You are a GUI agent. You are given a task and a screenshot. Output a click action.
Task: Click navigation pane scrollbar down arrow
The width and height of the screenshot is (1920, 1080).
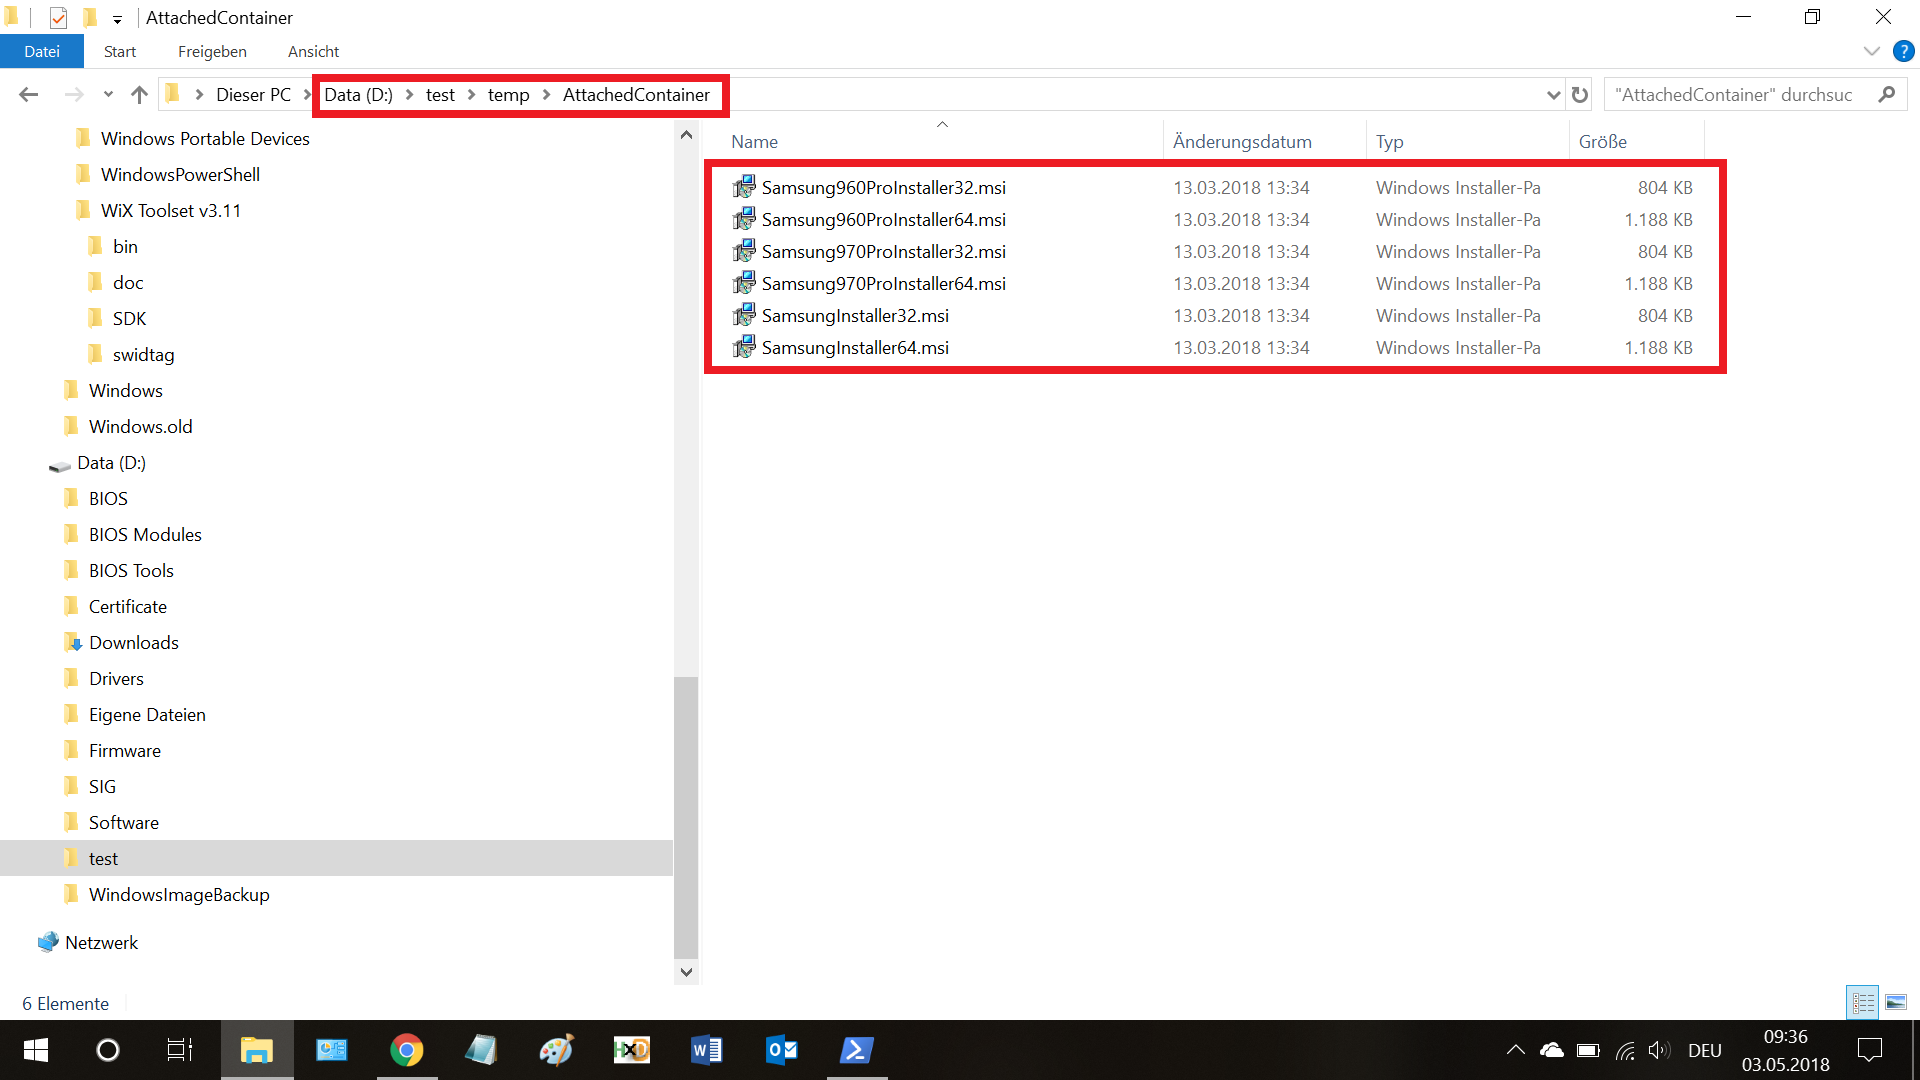click(686, 971)
